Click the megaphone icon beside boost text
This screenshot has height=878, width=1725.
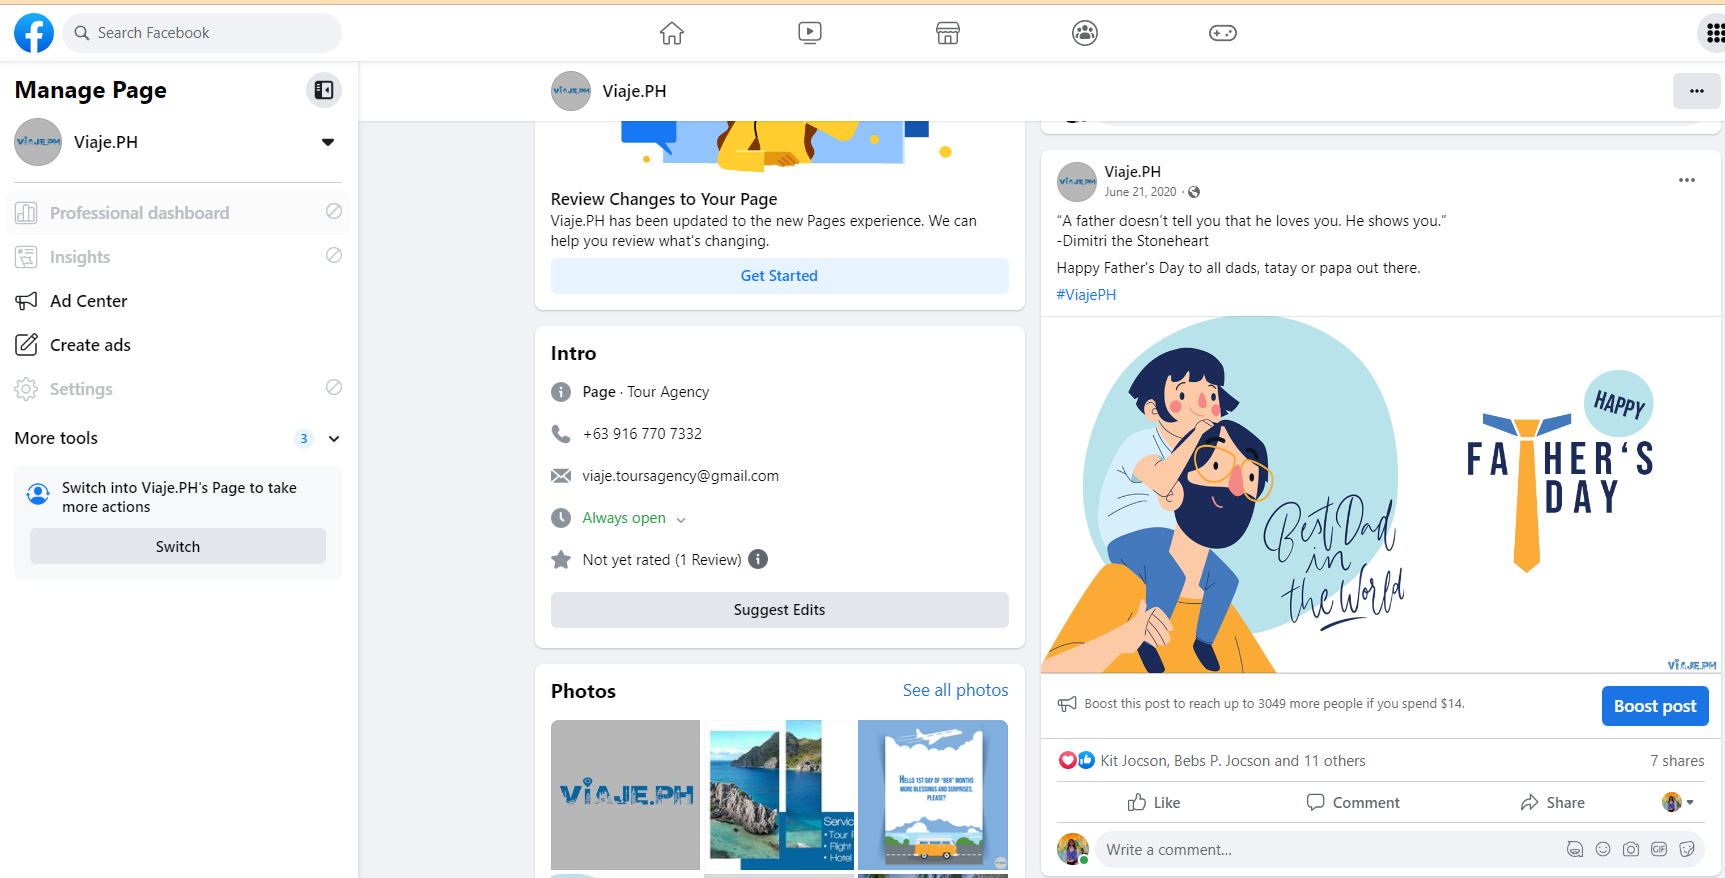[1067, 704]
